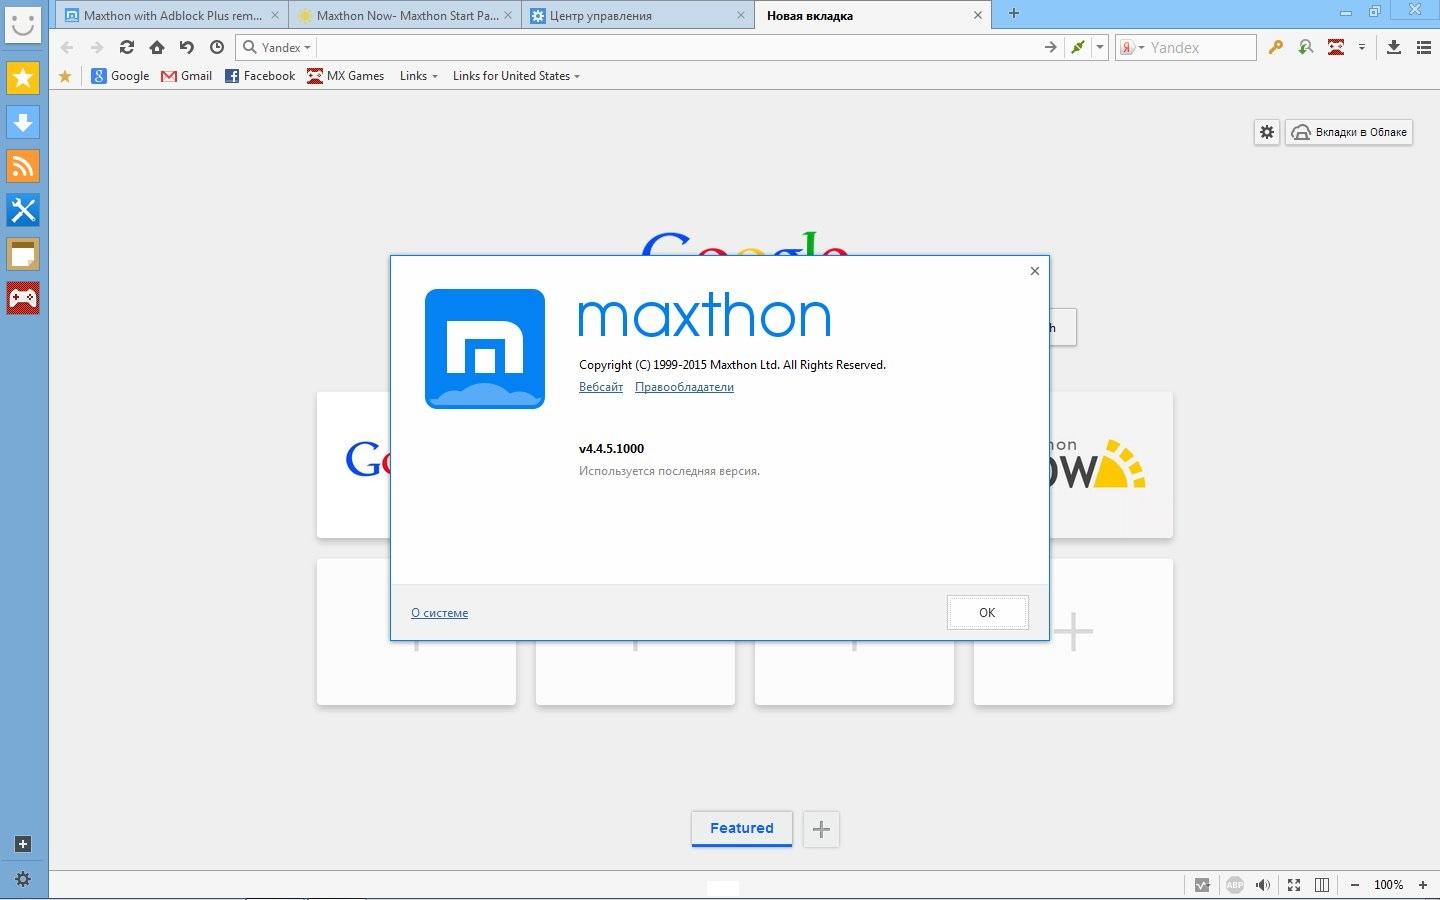Viewport: 1440px width, 900px height.
Task: Open the history clock icon
Action: click(x=217, y=47)
